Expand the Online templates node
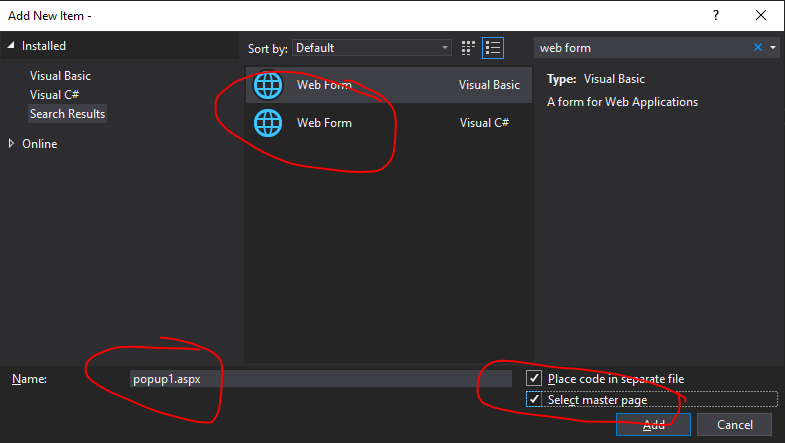Viewport: 785px width, 443px height. tap(11, 144)
